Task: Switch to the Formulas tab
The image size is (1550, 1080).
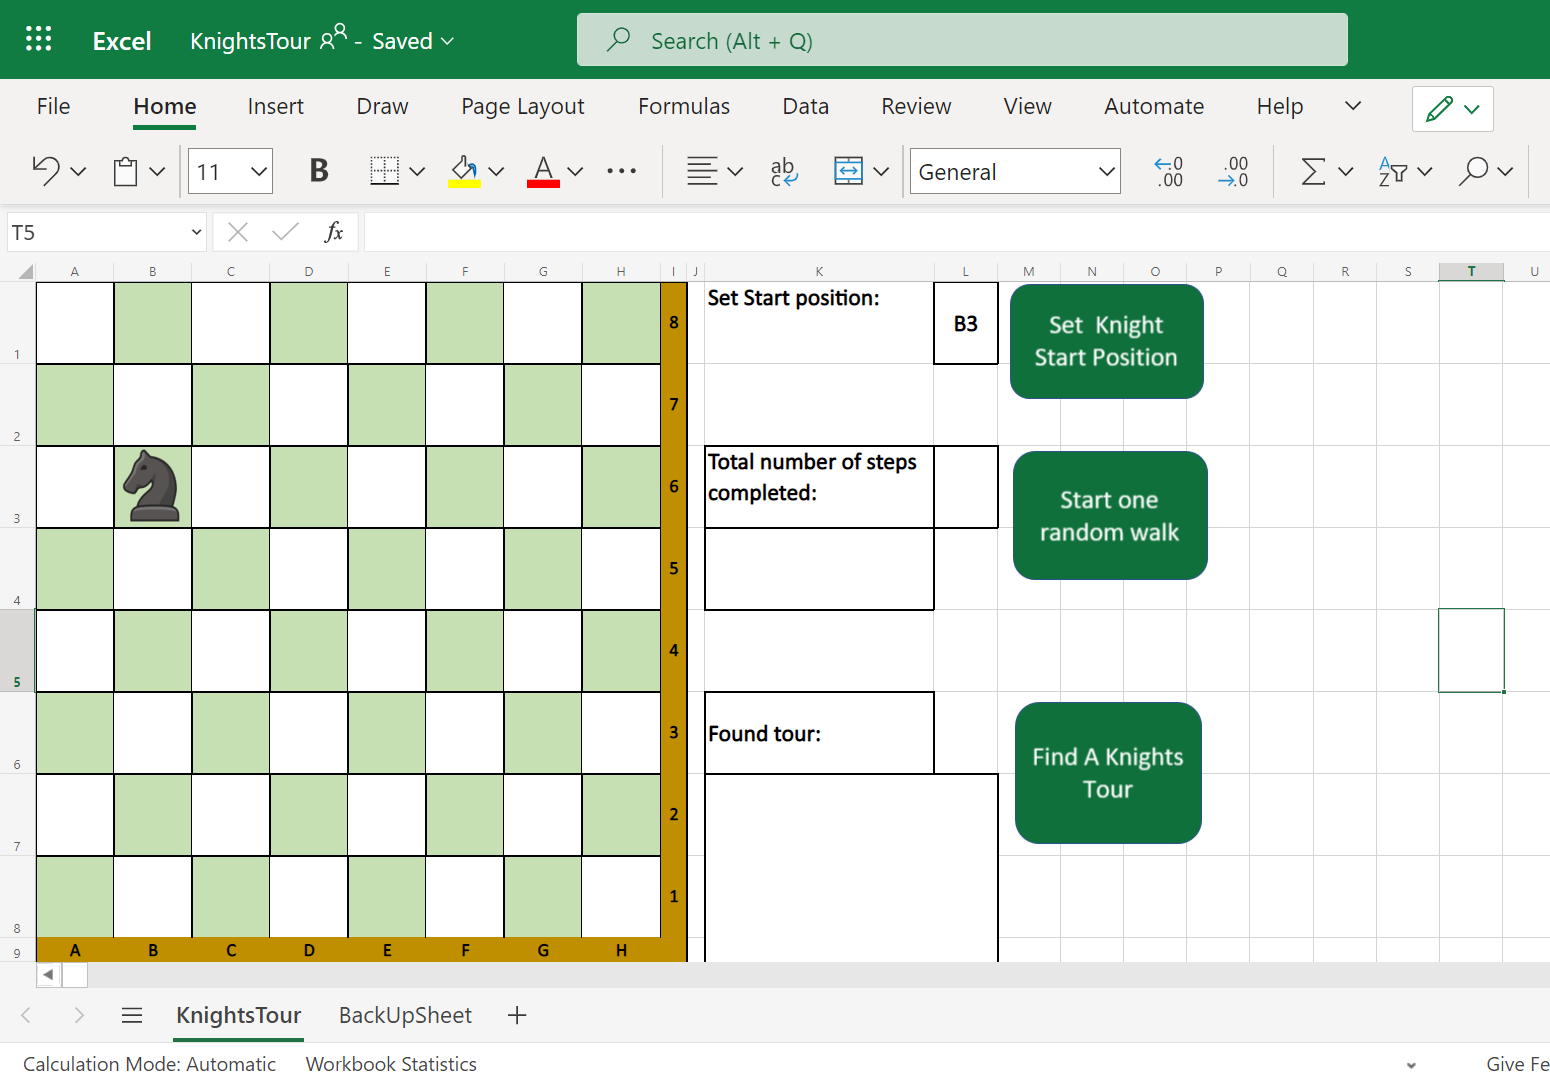Action: pyautogui.click(x=684, y=106)
